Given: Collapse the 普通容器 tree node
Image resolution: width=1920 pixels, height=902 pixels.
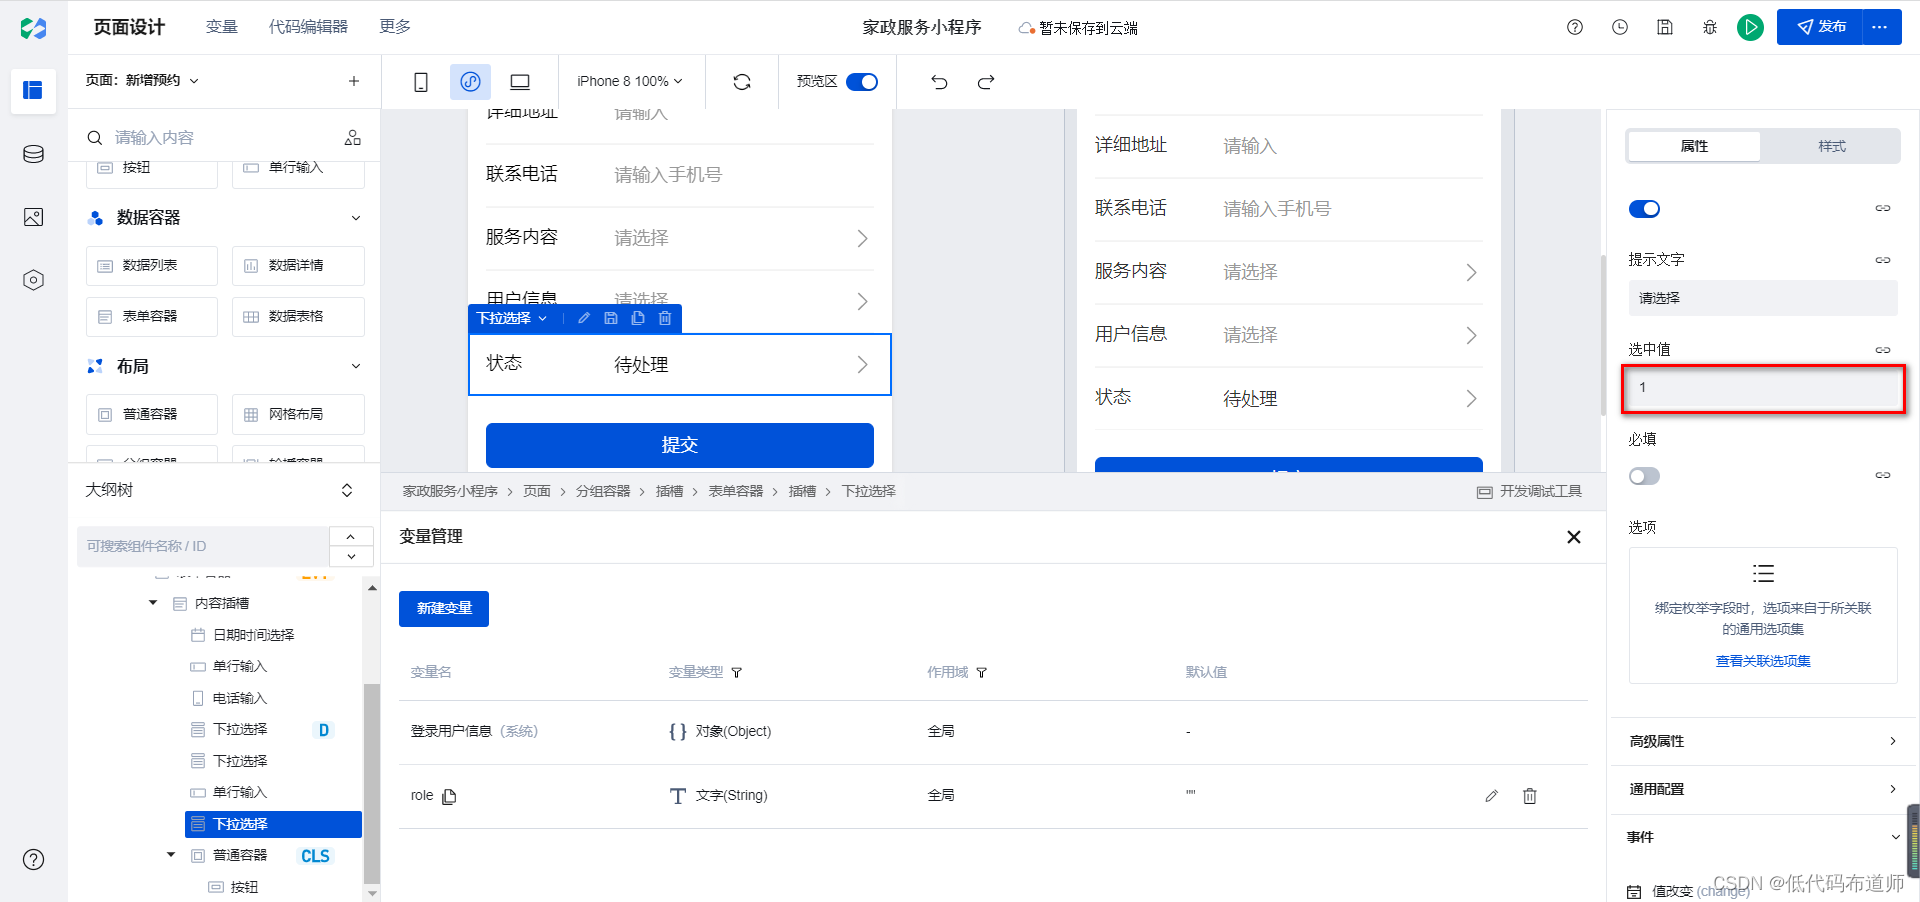Looking at the screenshot, I should [x=171, y=855].
